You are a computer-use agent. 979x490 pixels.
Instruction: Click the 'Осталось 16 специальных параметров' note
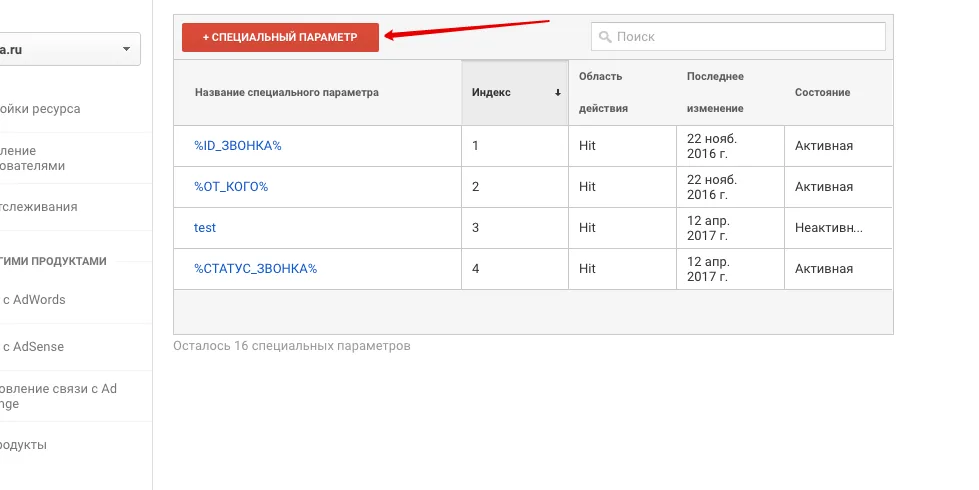(292, 346)
